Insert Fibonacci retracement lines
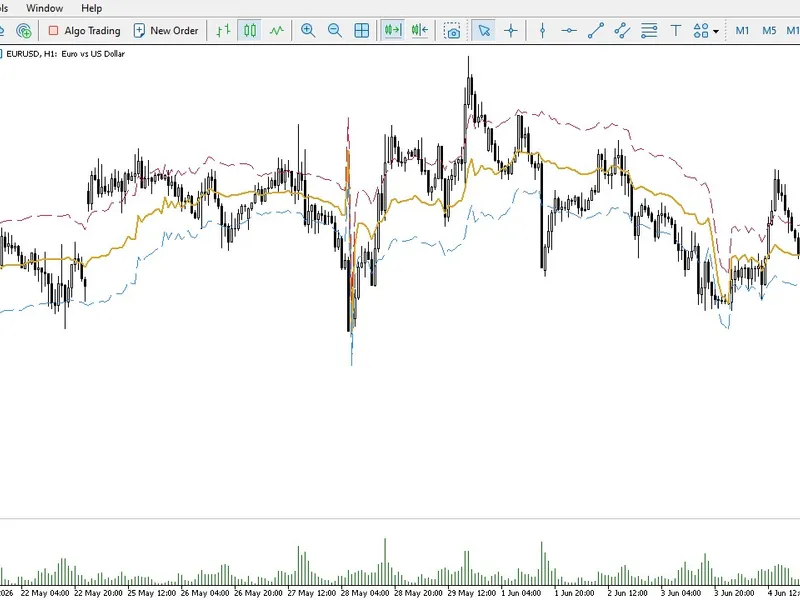This screenshot has height=600, width=800. (x=649, y=31)
